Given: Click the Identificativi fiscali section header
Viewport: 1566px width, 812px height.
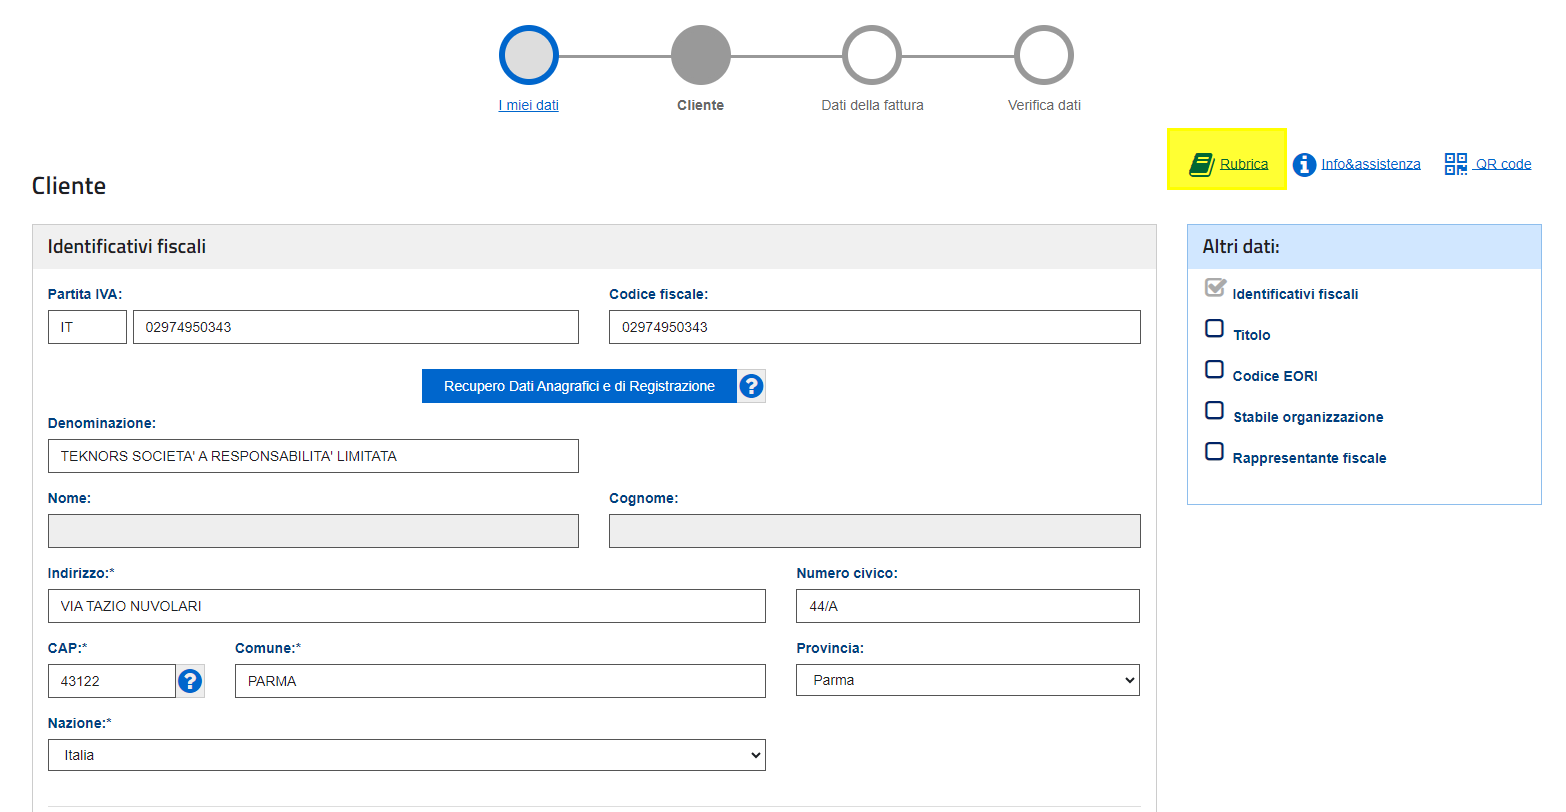Looking at the screenshot, I should [594, 247].
